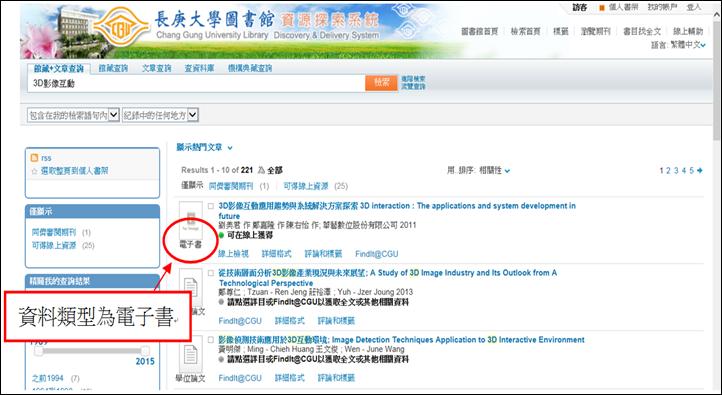This screenshot has height=395, width=722.
Task: Expand the 顯示熱門文章 chevron
Action: pyautogui.click(x=230, y=148)
